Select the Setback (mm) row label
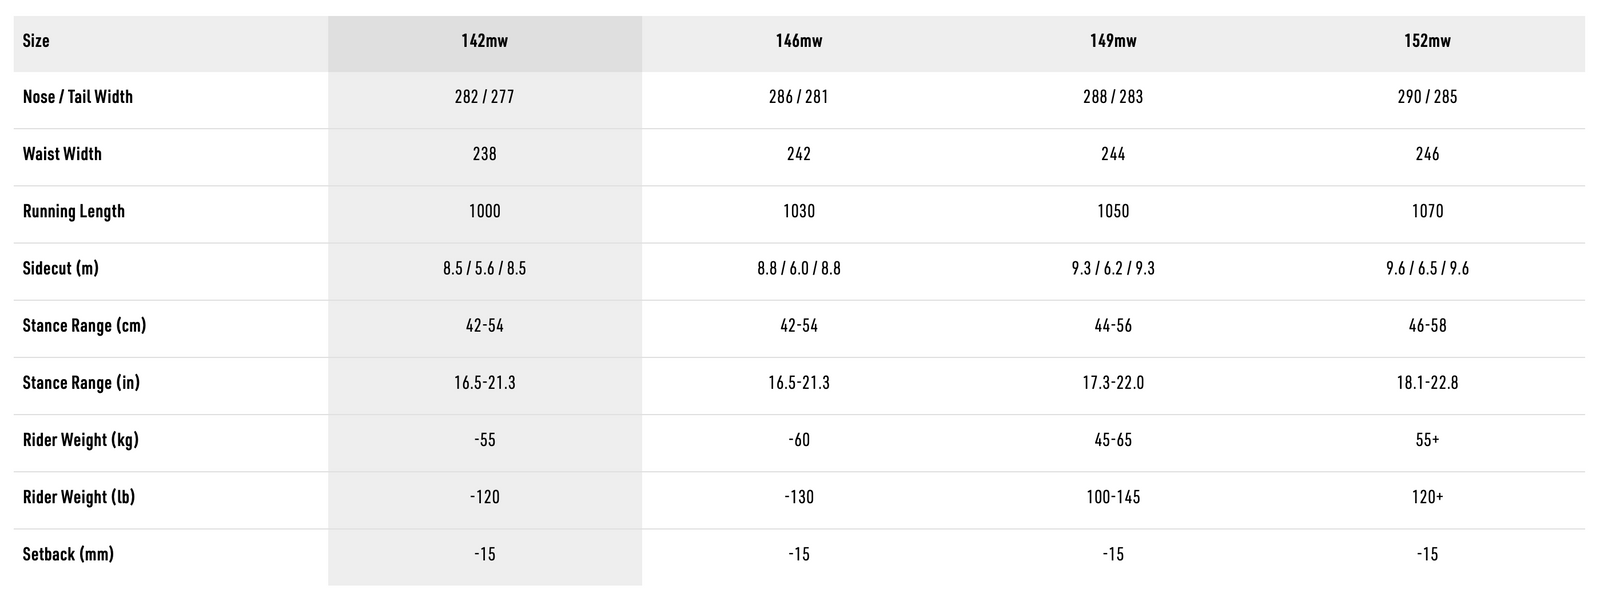The height and width of the screenshot is (589, 1600). click(68, 554)
